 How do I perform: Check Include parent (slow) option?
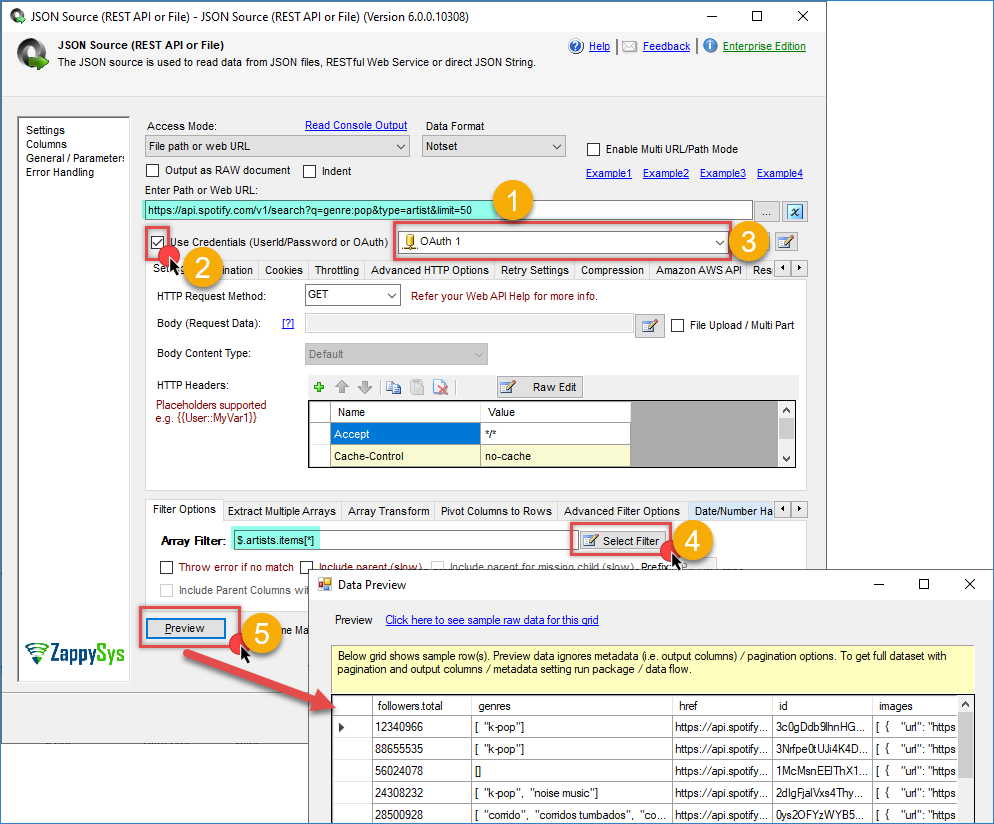tap(306, 567)
